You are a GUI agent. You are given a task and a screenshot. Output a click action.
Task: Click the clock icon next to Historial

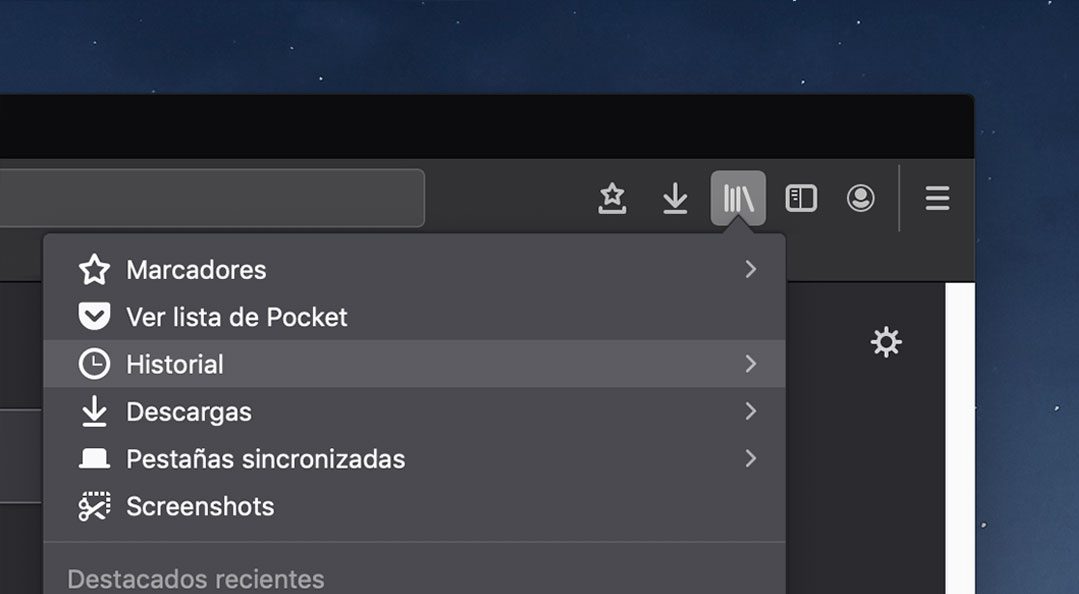point(94,364)
